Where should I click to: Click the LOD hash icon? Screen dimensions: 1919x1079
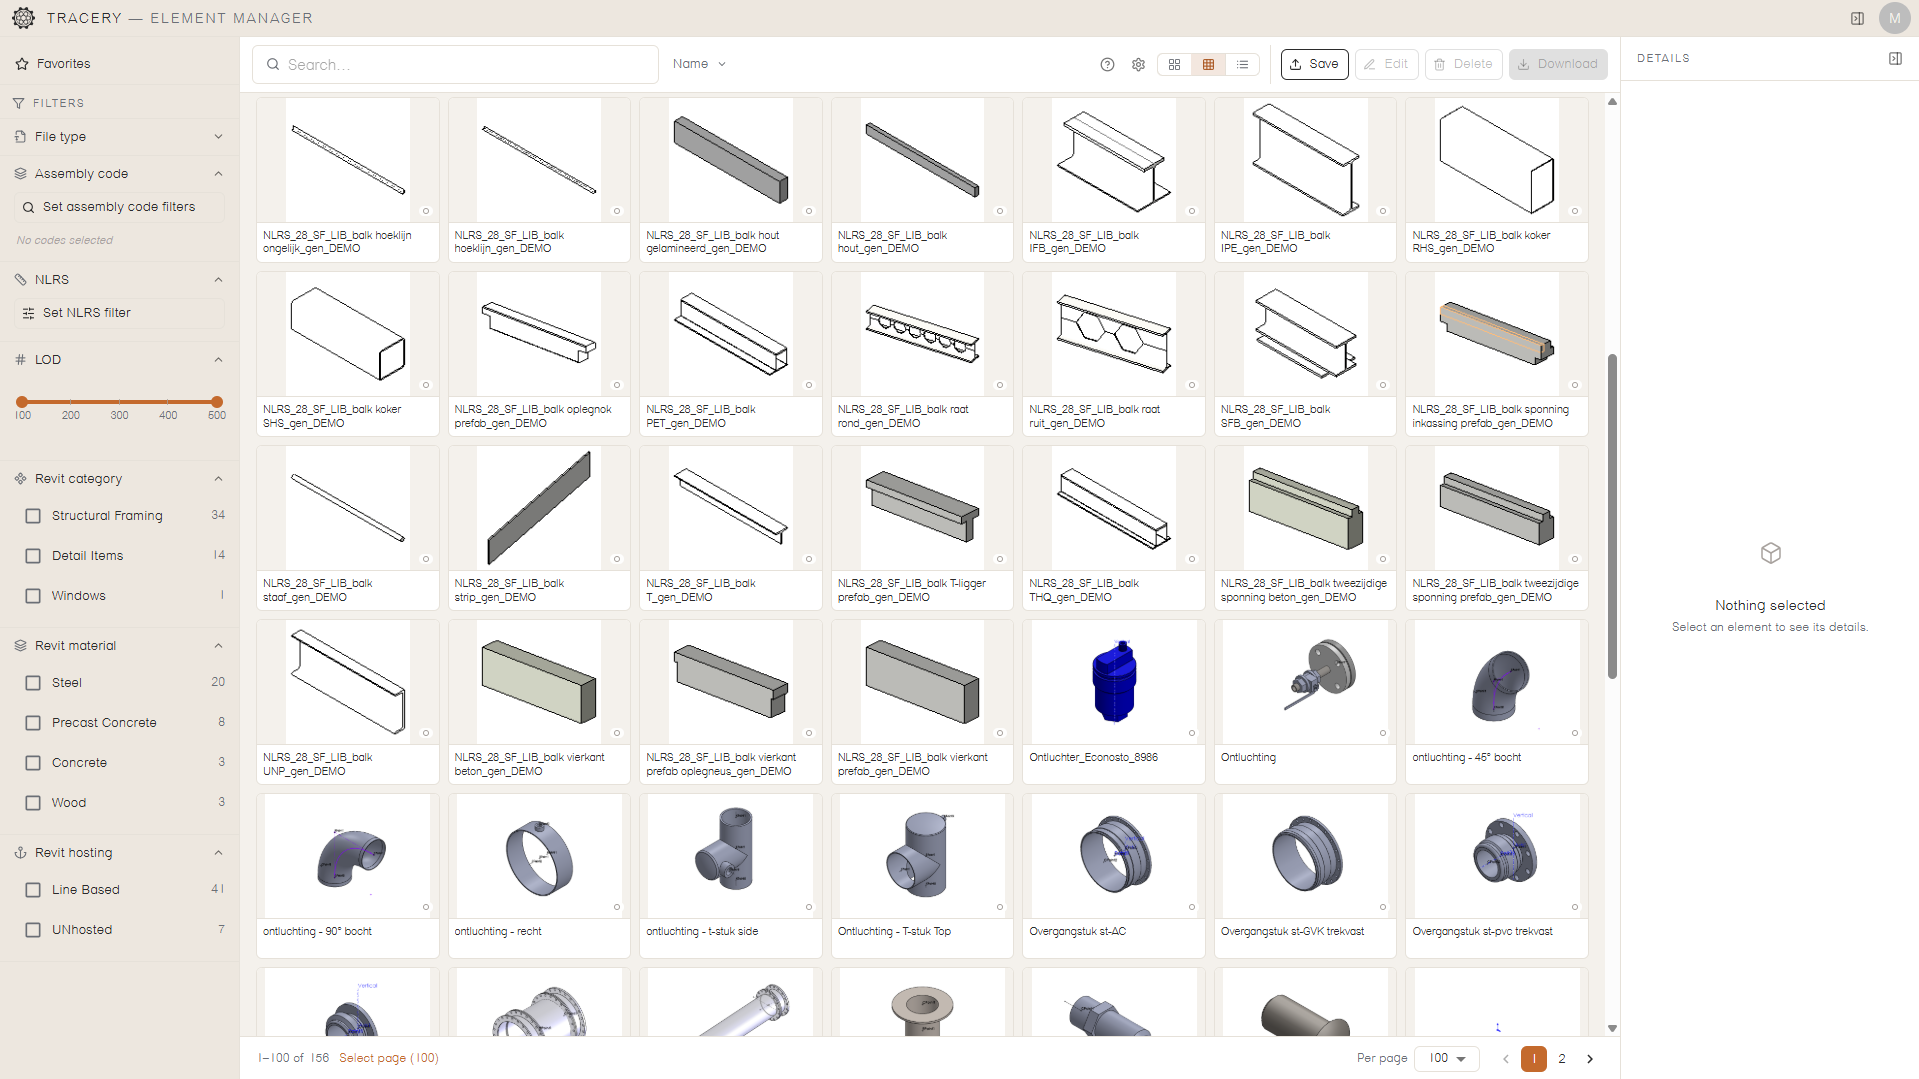click(x=20, y=360)
